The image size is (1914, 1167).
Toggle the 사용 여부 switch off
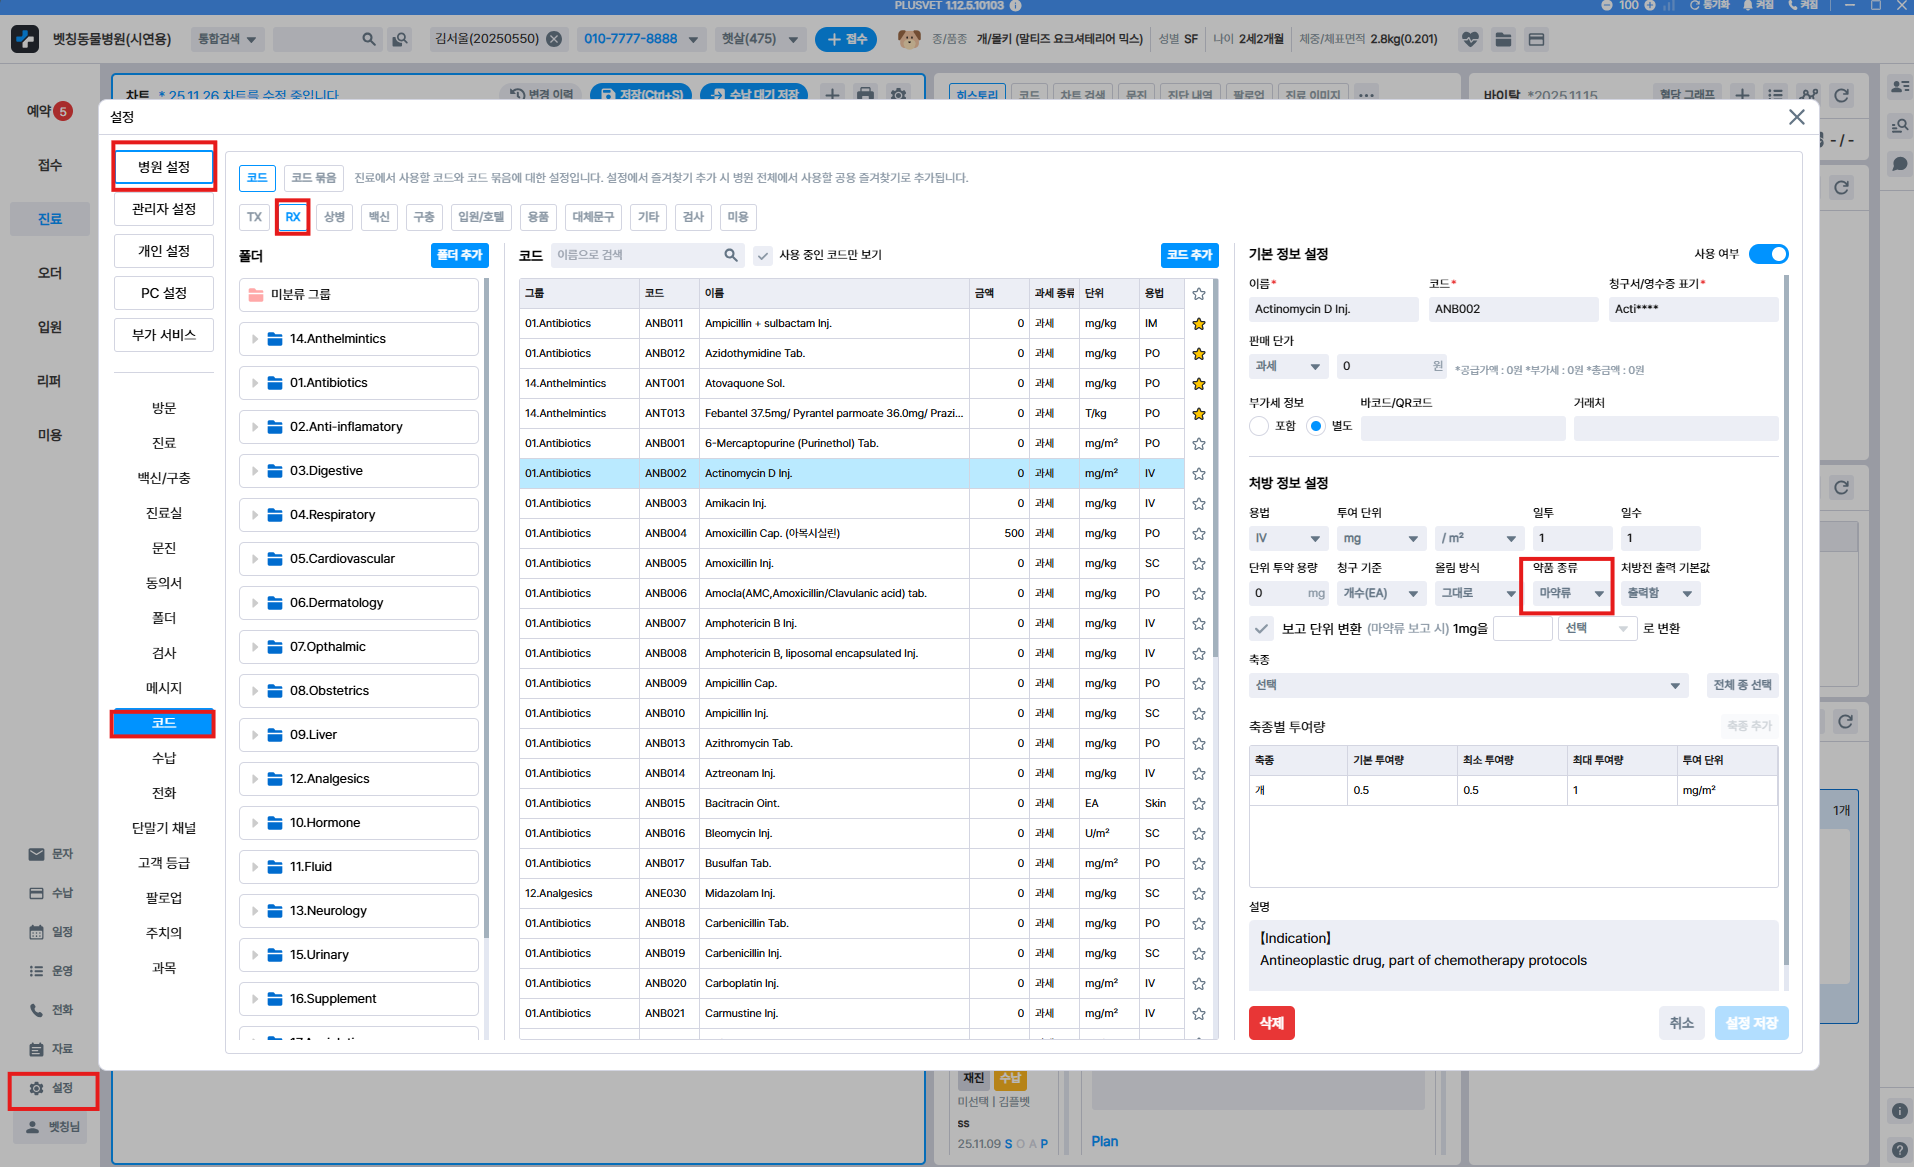coord(1768,254)
